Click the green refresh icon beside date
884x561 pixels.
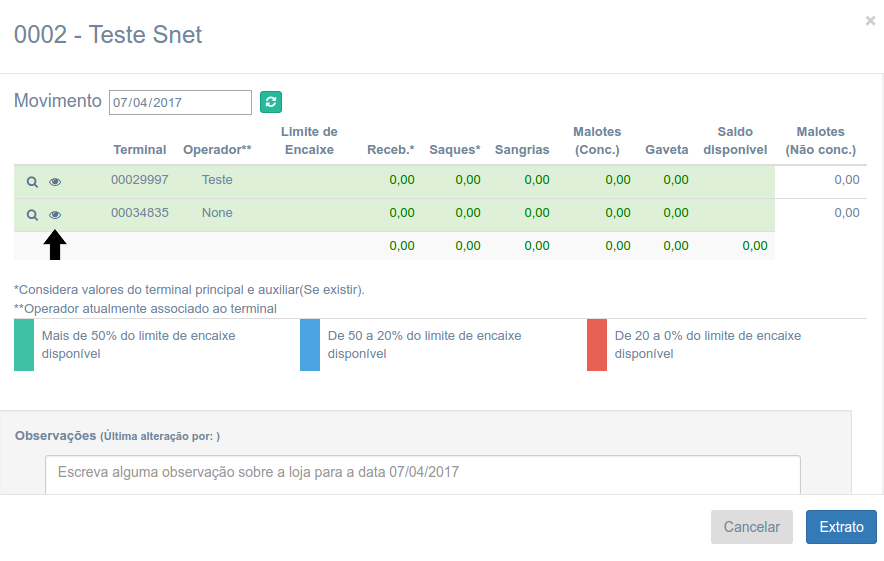(271, 102)
